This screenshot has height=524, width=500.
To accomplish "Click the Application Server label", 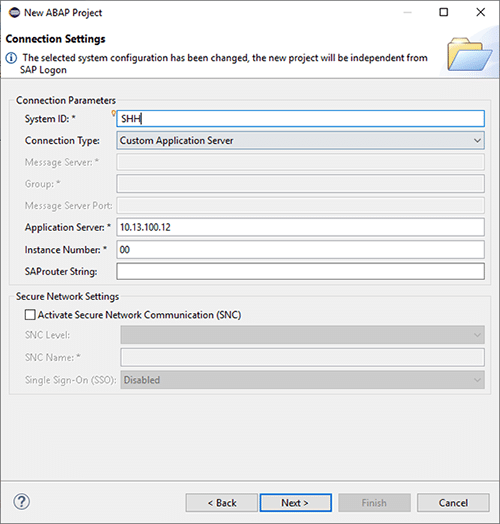I will pyautogui.click(x=68, y=228).
